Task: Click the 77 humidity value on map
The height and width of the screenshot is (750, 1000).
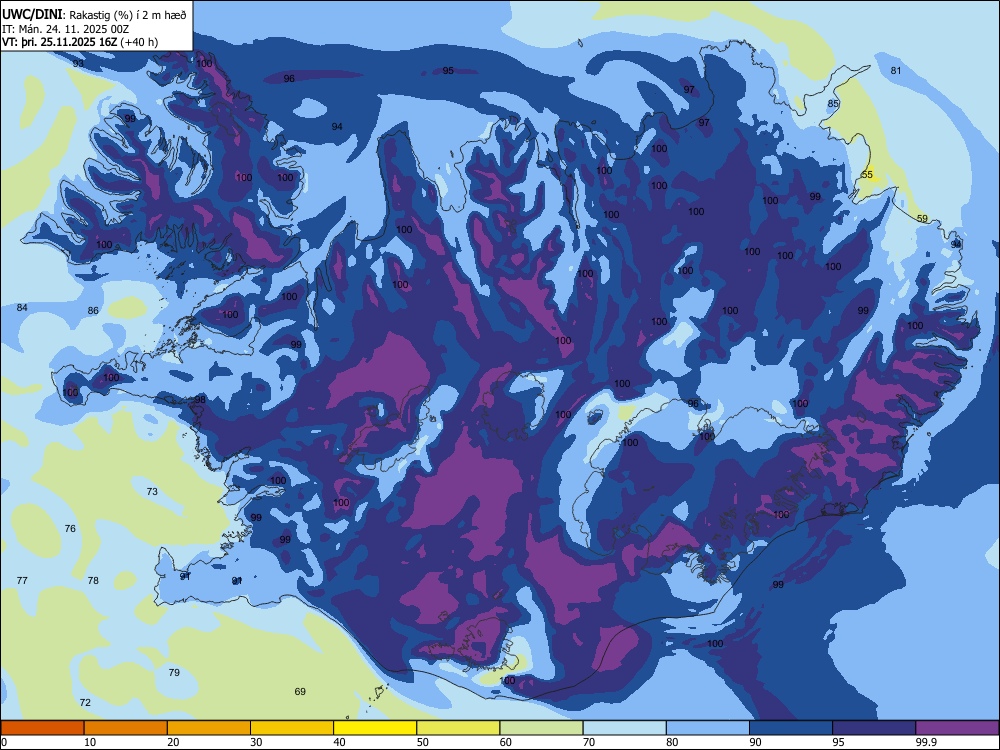Action: click(22, 580)
